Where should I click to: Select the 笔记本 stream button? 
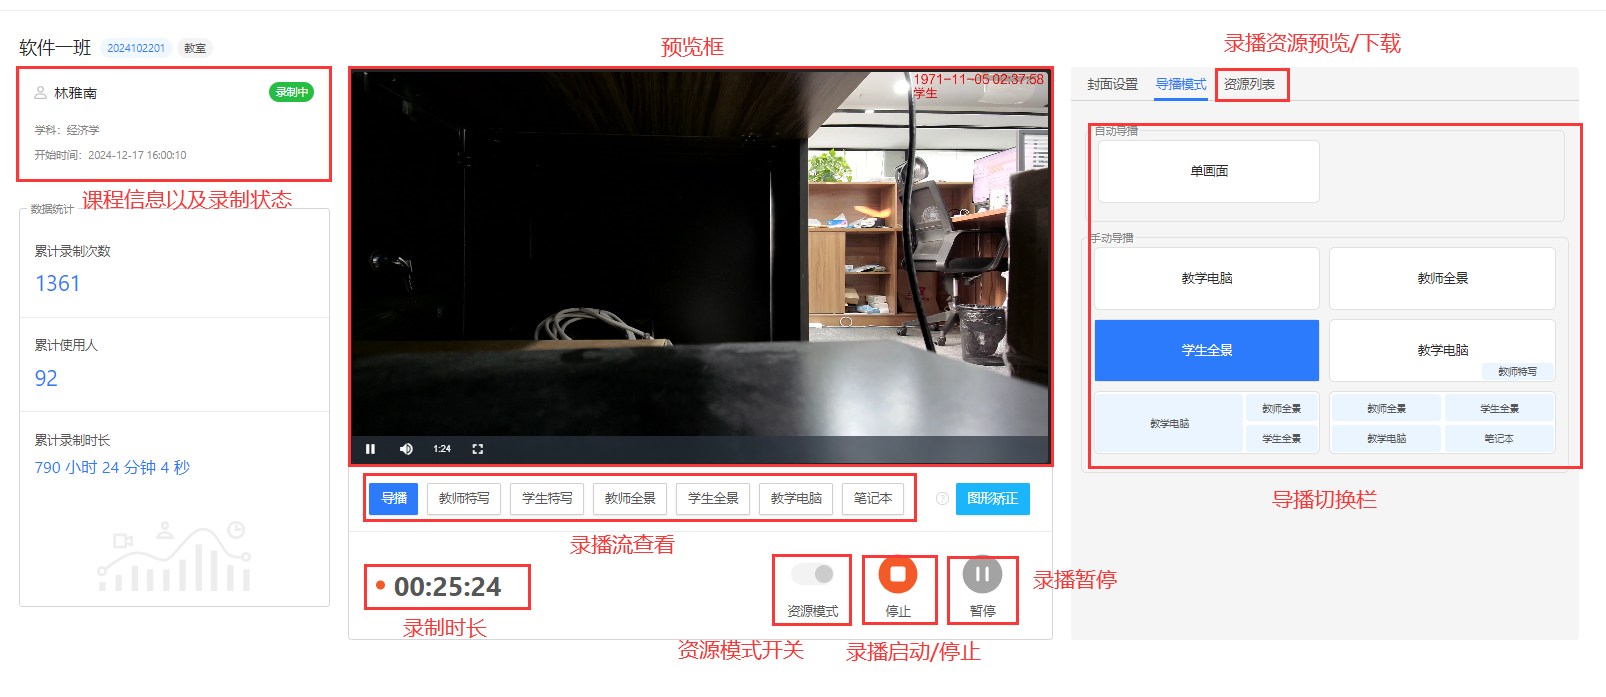[872, 498]
